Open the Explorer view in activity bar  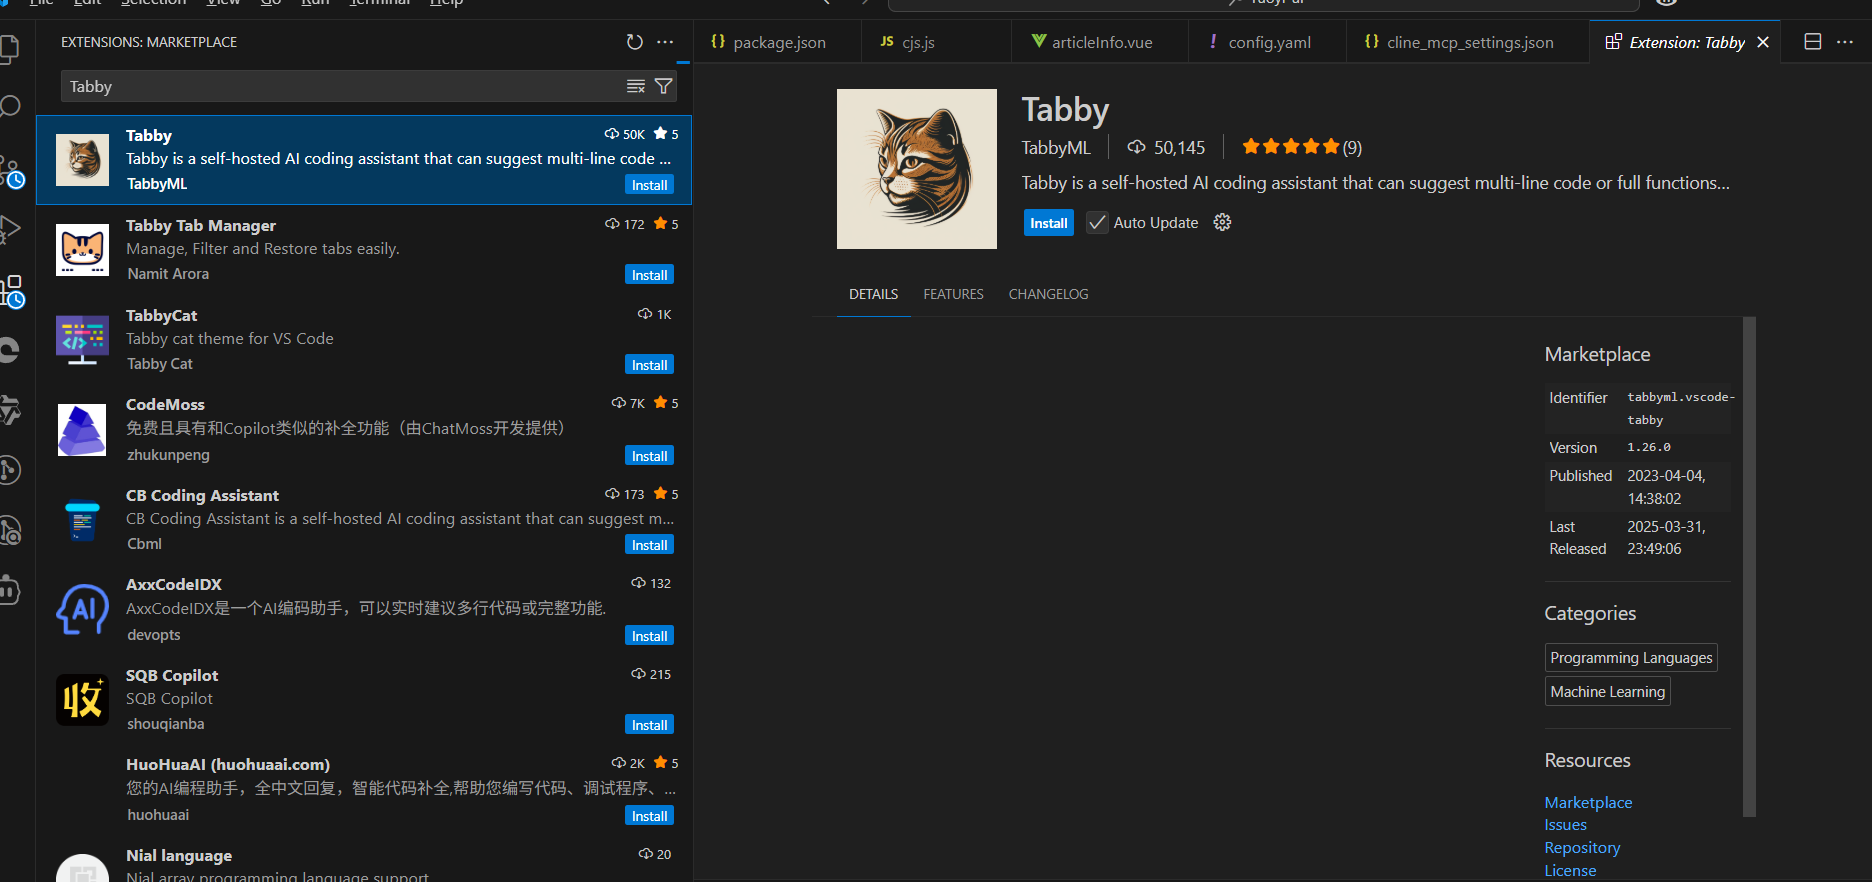[8, 48]
